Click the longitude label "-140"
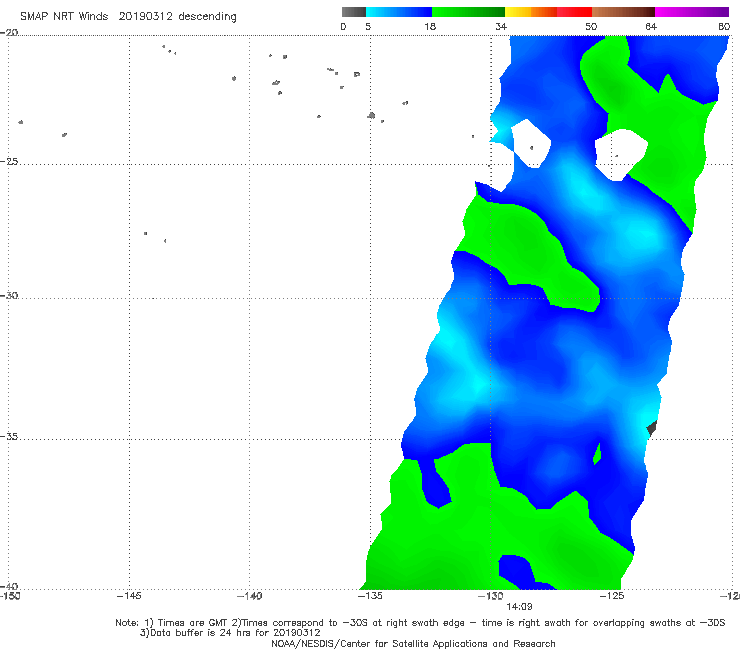This screenshot has width=740, height=650. click(249, 596)
